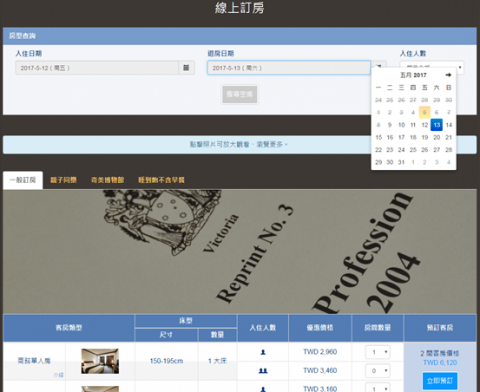Image resolution: width=480 pixels, height=392 pixels.
Task: Select highlighted day 13 in calendar
Action: pyautogui.click(x=437, y=125)
